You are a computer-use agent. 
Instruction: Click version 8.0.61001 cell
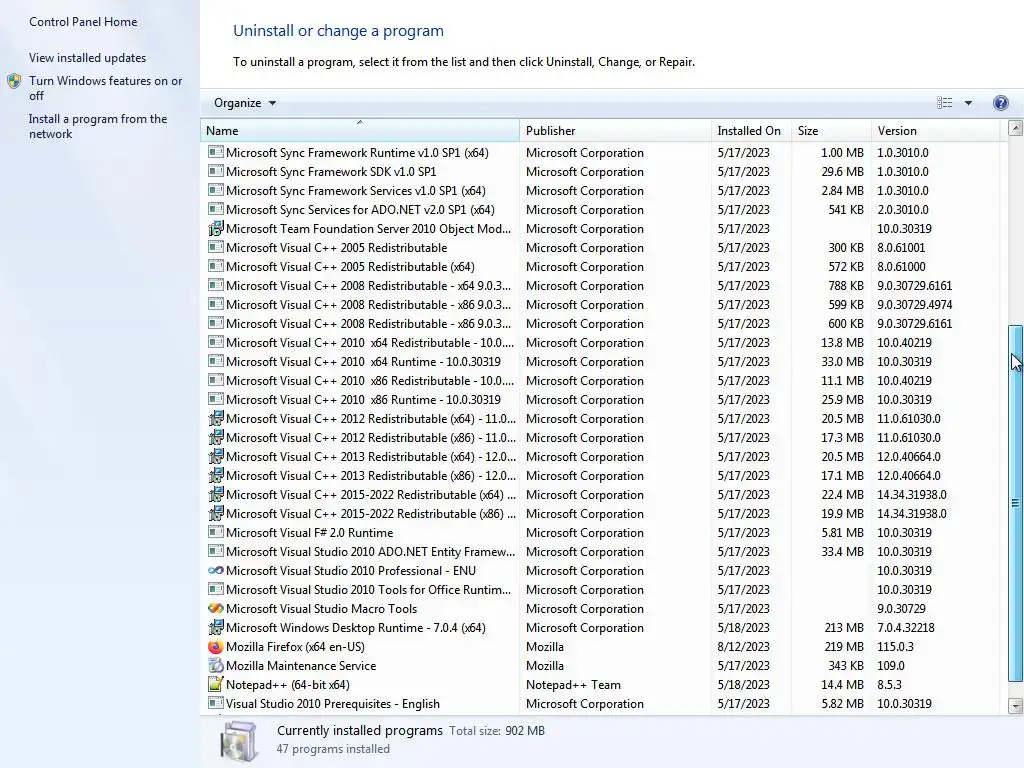click(x=901, y=248)
